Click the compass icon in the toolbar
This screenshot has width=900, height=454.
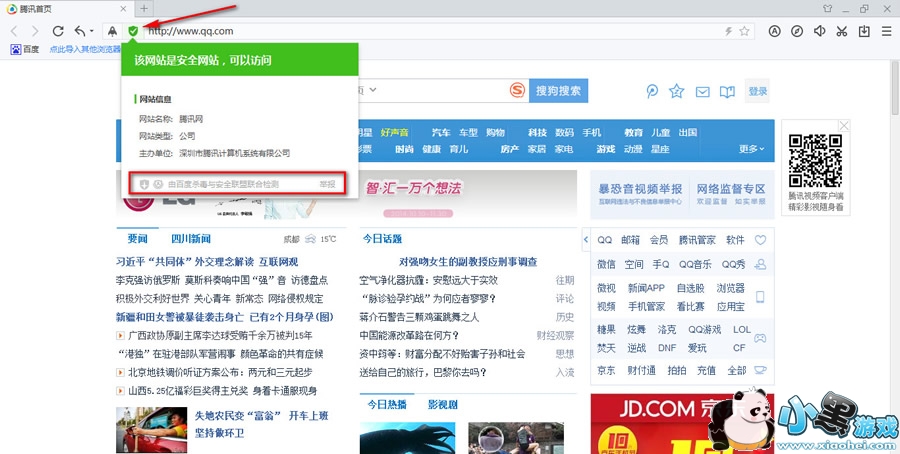(x=797, y=31)
